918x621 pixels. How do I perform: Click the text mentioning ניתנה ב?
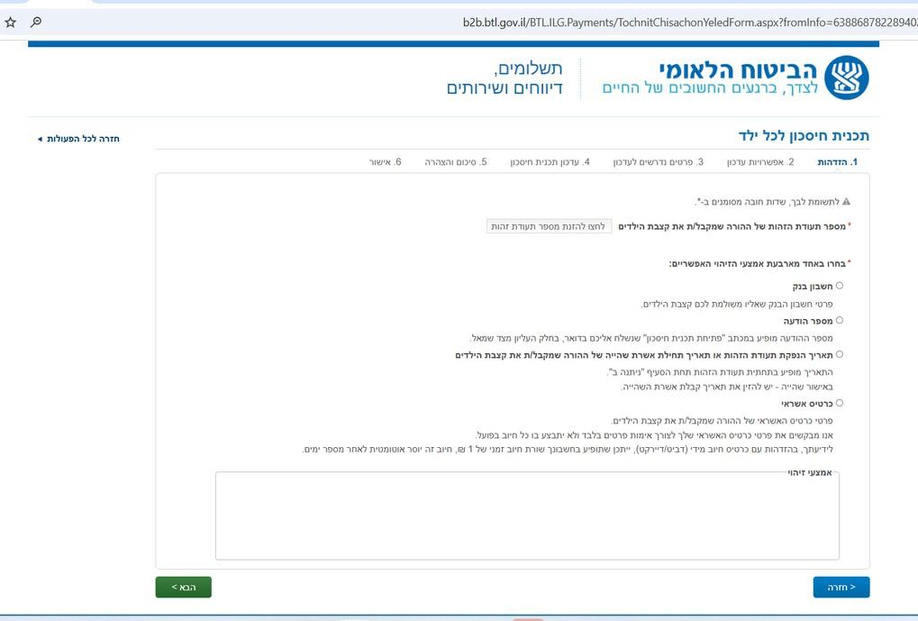coord(720,372)
